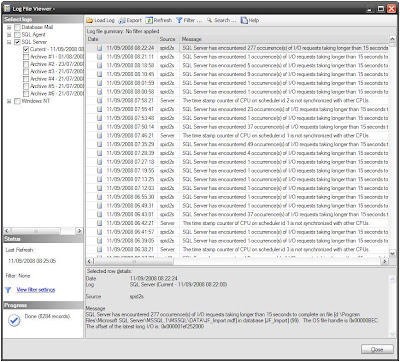Click the funnel icon beside View filter settings
The height and width of the screenshot is (362, 400).
[8, 290]
